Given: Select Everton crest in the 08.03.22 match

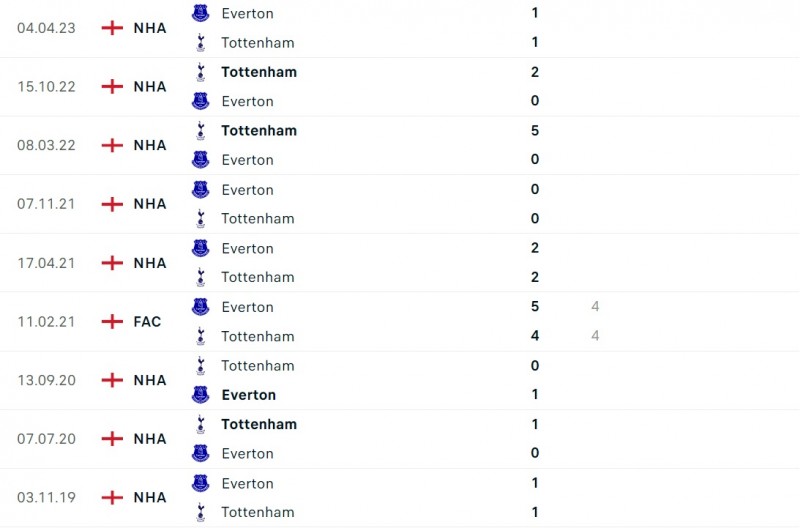Looking at the screenshot, I should point(201,160).
